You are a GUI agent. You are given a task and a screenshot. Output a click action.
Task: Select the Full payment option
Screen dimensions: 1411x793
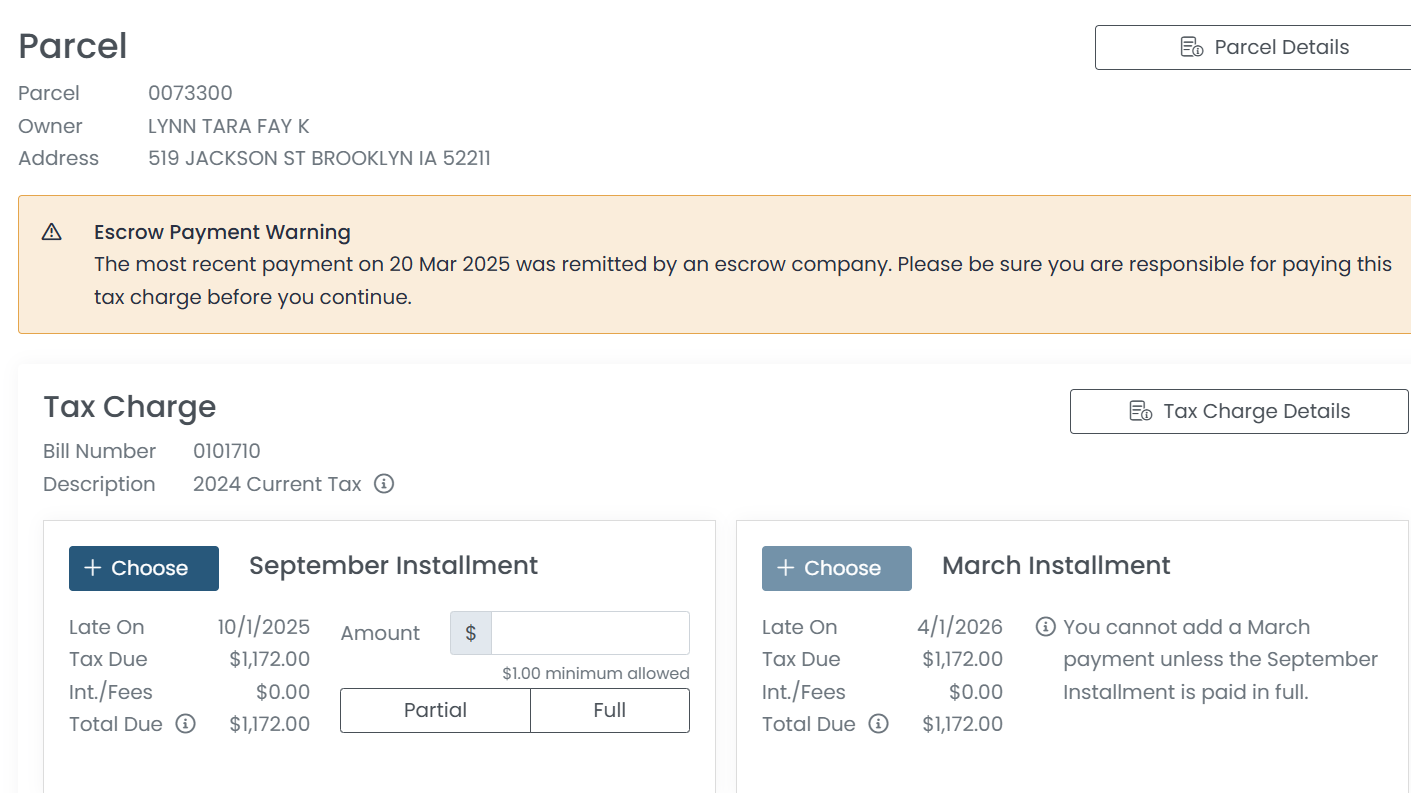(609, 710)
